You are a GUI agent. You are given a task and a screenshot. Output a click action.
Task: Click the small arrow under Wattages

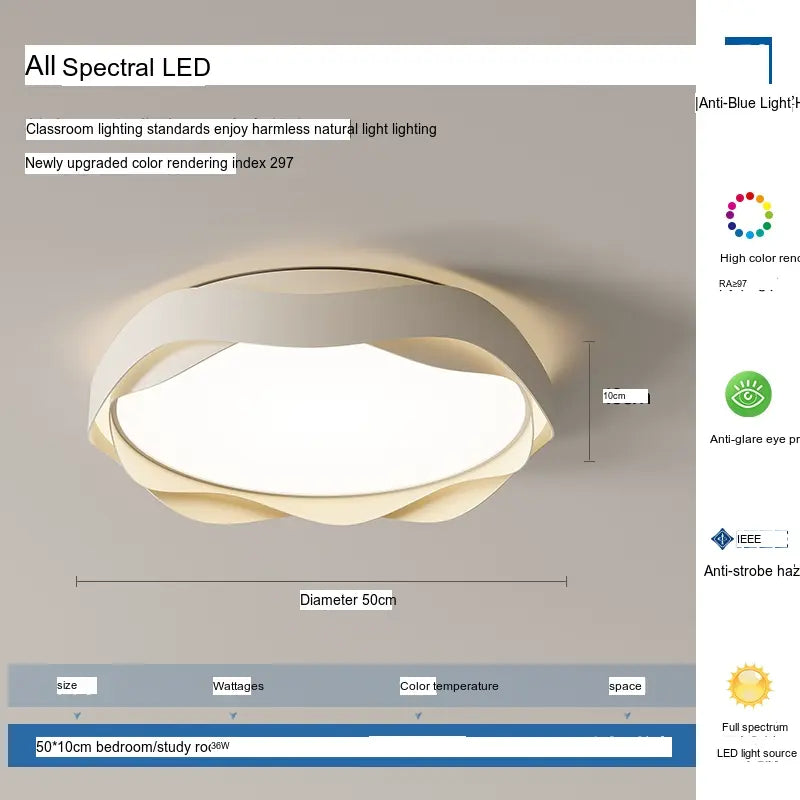[233, 716]
